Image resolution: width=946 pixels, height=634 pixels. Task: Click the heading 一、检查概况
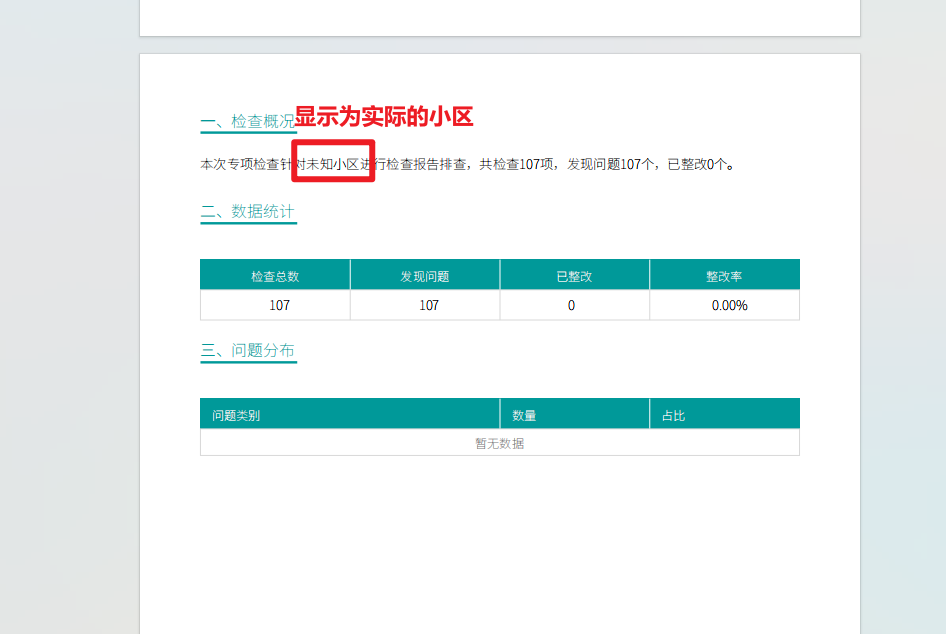point(247,118)
